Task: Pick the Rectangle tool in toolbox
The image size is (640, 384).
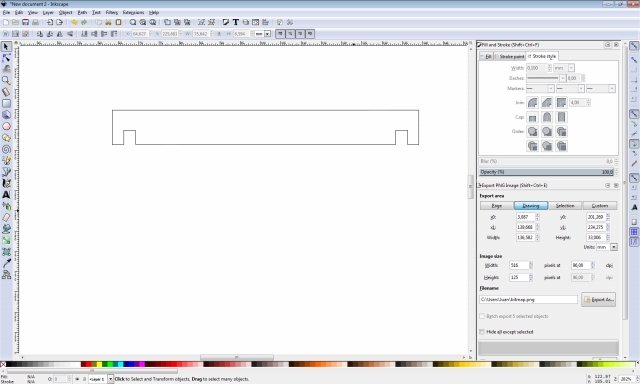Action: (x=6, y=104)
